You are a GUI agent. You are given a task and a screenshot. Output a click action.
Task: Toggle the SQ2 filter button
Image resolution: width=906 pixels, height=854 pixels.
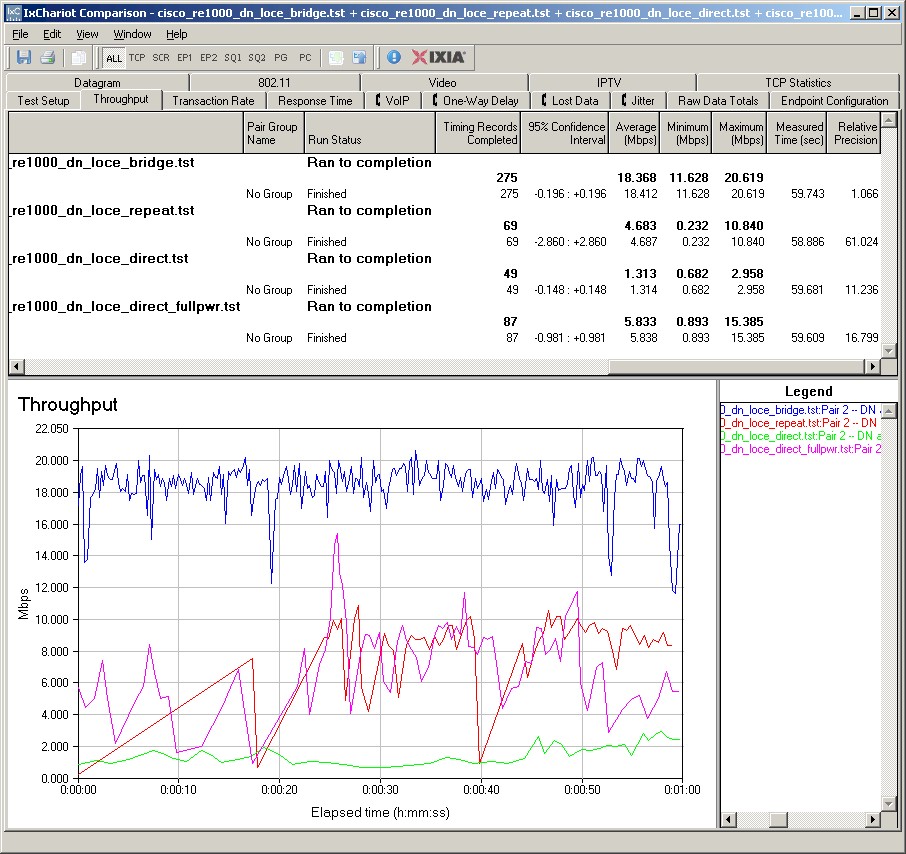[257, 57]
